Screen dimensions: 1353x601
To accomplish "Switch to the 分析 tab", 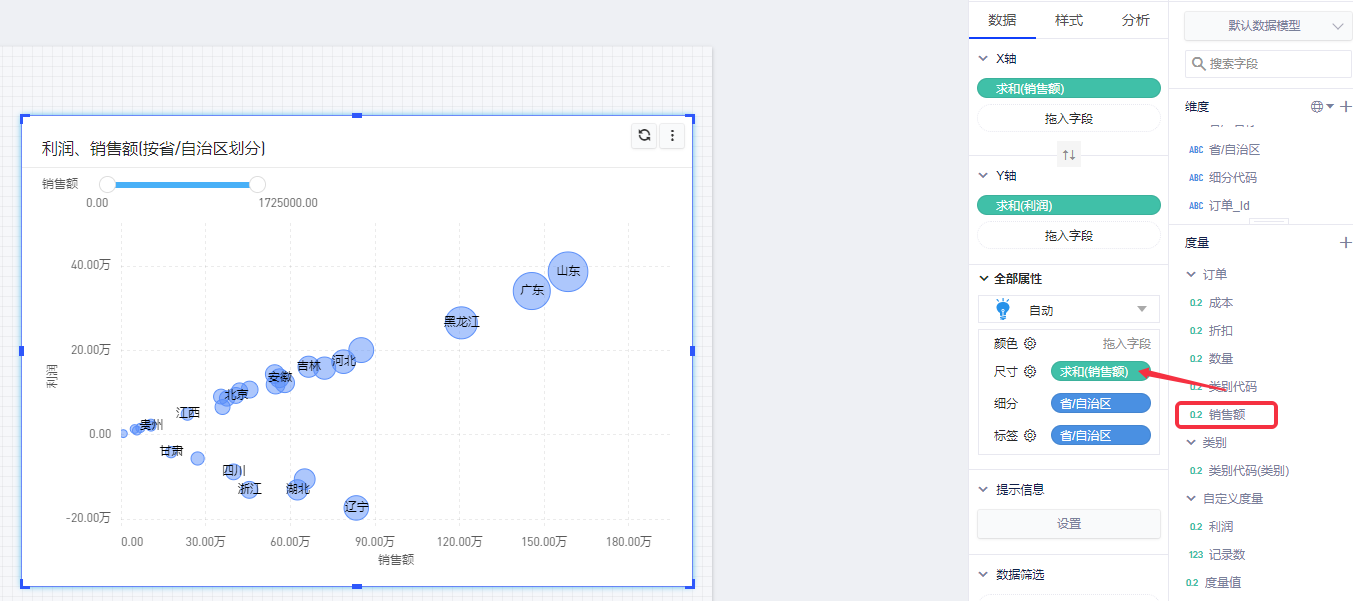I will tap(1135, 20).
